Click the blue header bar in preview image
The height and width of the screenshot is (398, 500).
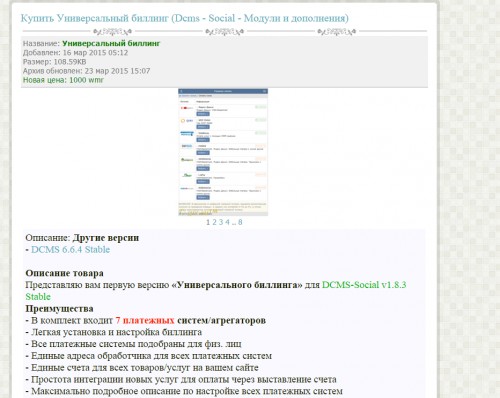coord(223,91)
